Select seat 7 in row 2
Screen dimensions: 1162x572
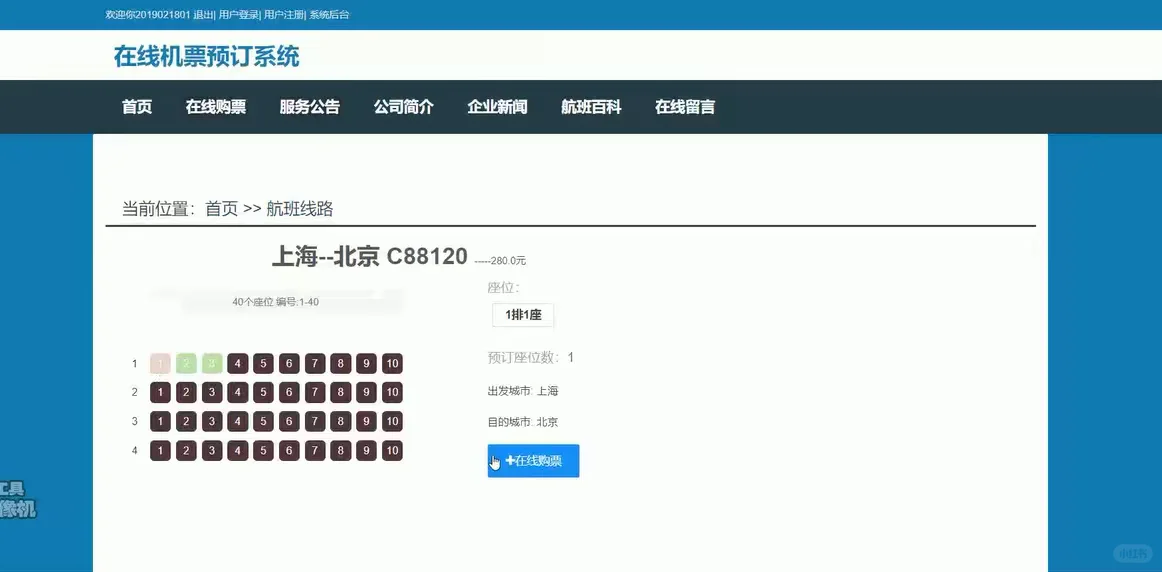[x=315, y=392]
